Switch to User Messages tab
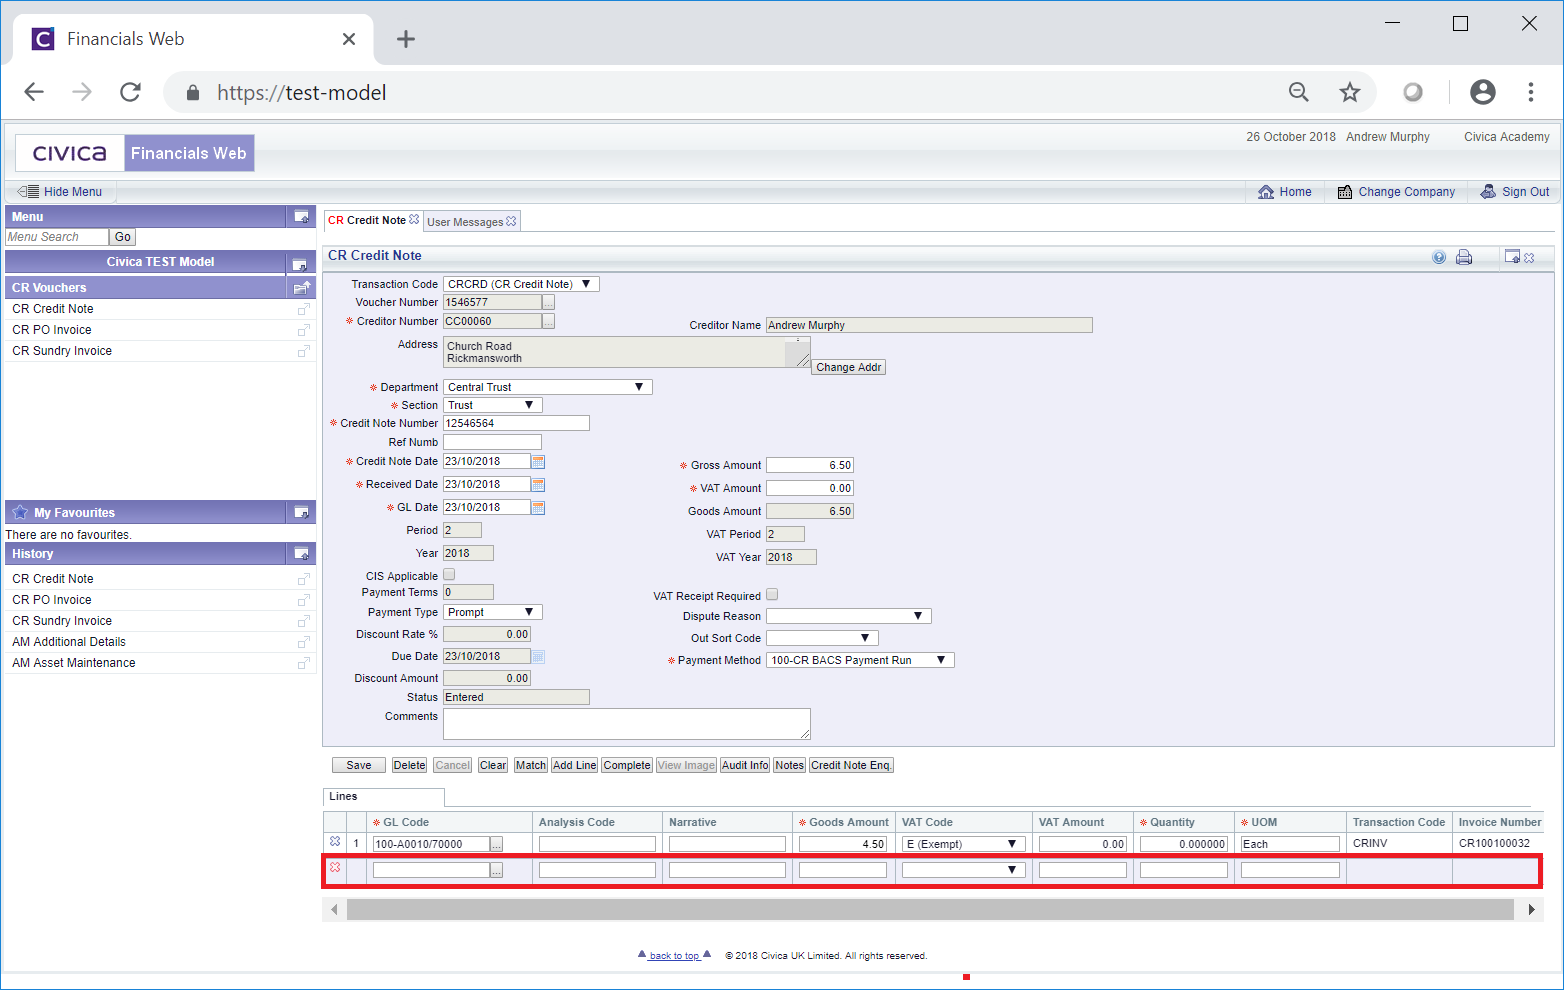The width and height of the screenshot is (1564, 990). 465,222
